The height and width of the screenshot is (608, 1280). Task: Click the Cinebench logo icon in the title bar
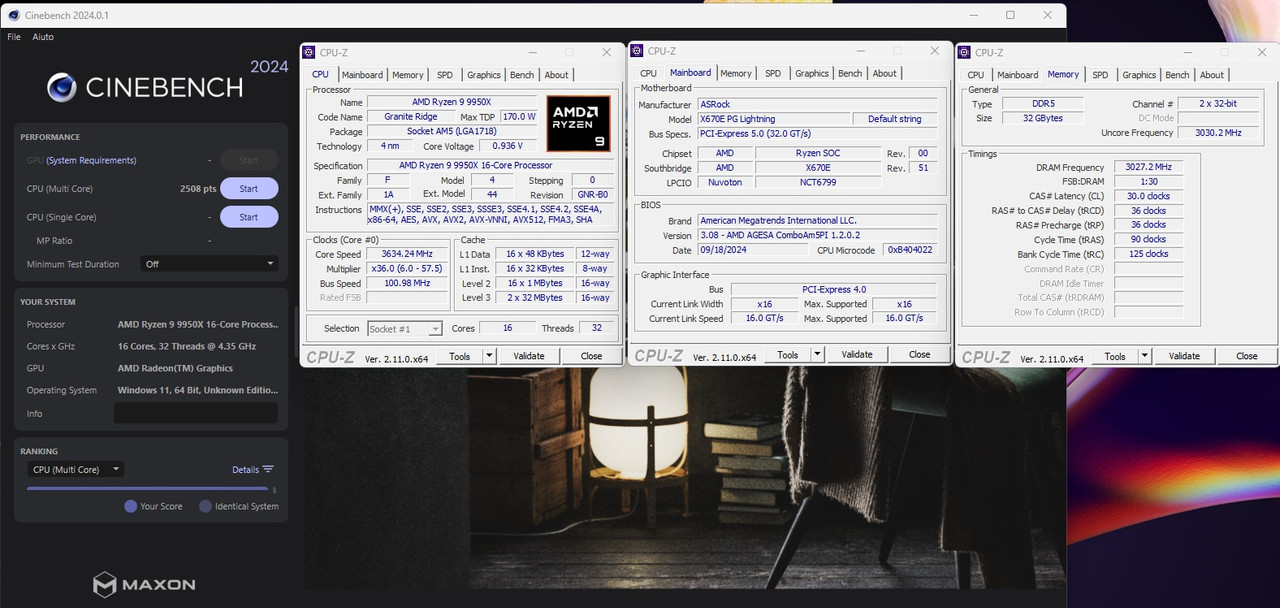tap(14, 15)
